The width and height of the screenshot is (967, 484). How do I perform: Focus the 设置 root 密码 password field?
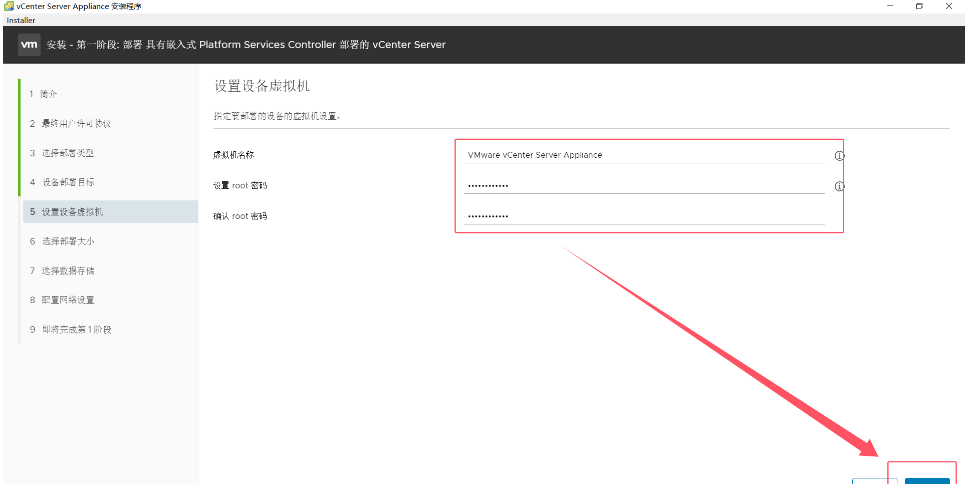[644, 185]
